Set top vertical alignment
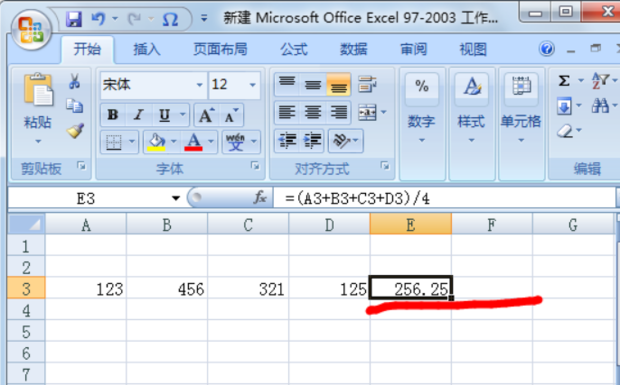Image resolution: width=620 pixels, height=385 pixels. pos(287,84)
